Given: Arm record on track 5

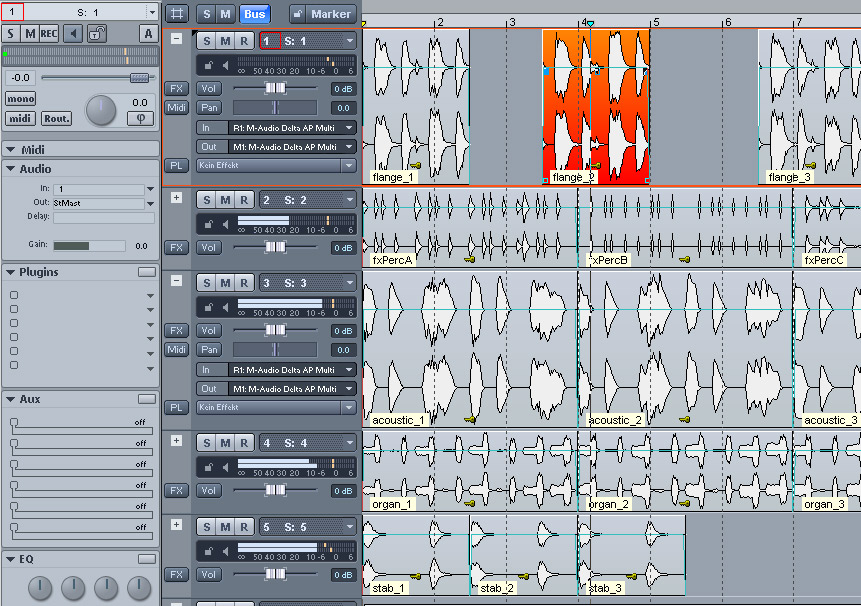Looking at the screenshot, I should [x=243, y=527].
